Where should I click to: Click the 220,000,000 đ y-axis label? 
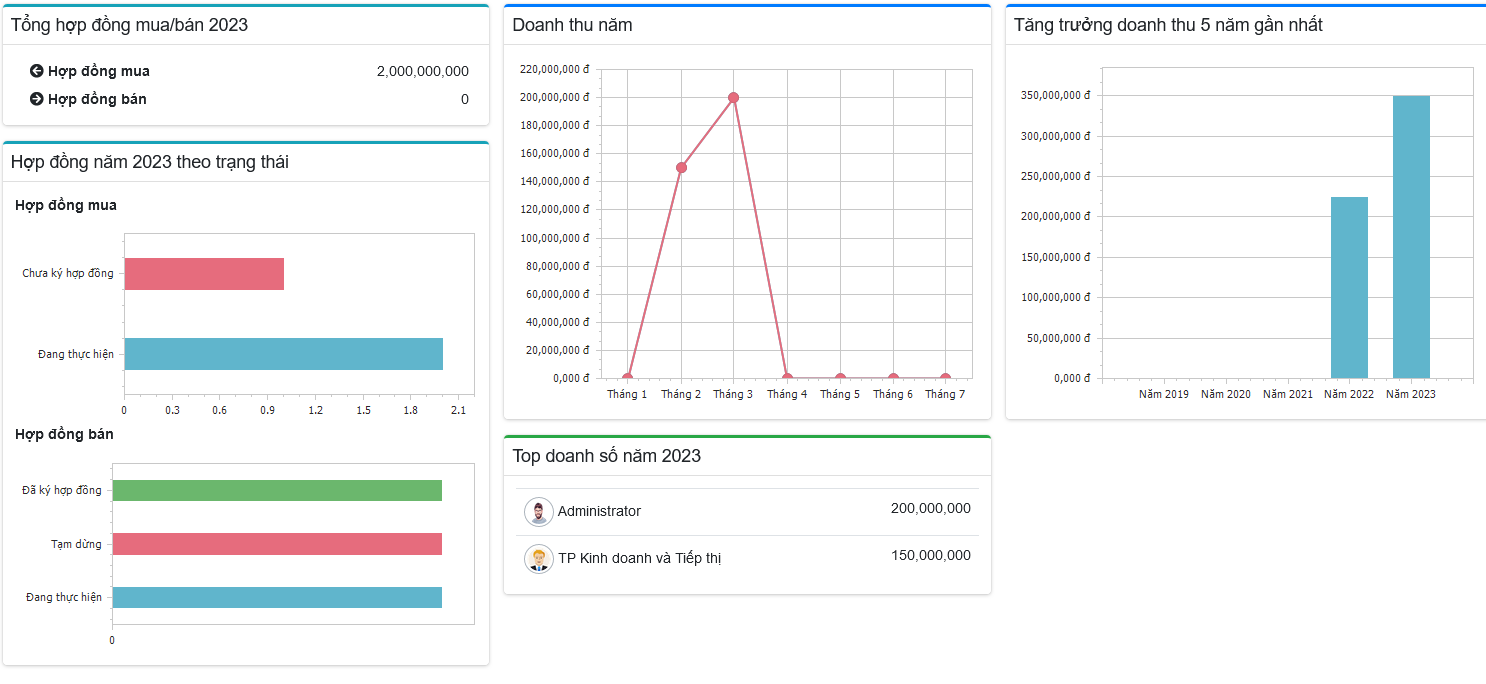555,69
